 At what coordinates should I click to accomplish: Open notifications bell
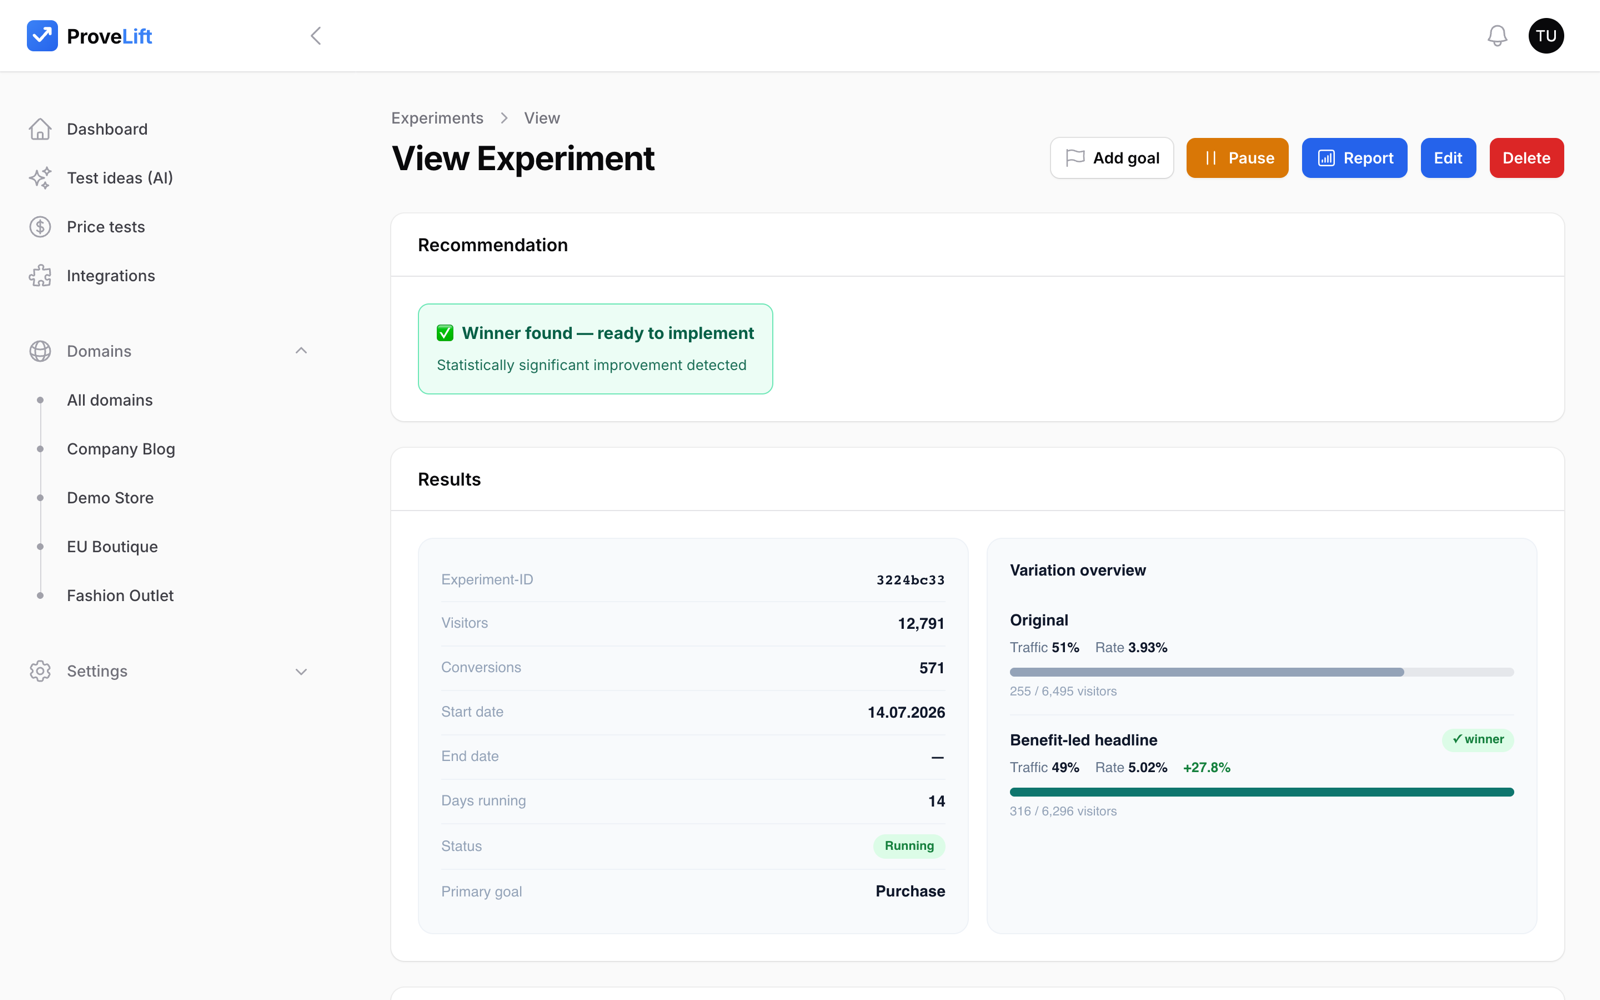point(1497,36)
